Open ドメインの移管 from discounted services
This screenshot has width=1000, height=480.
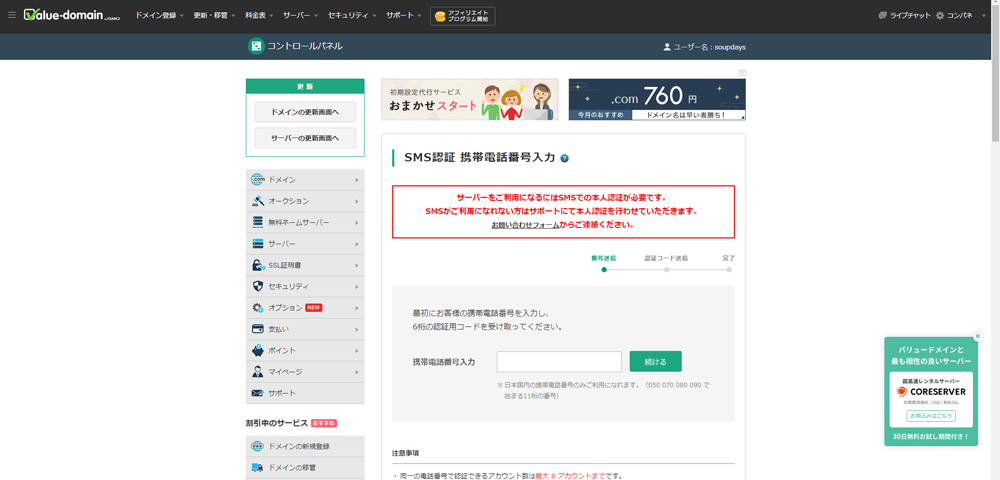pyautogui.click(x=305, y=467)
